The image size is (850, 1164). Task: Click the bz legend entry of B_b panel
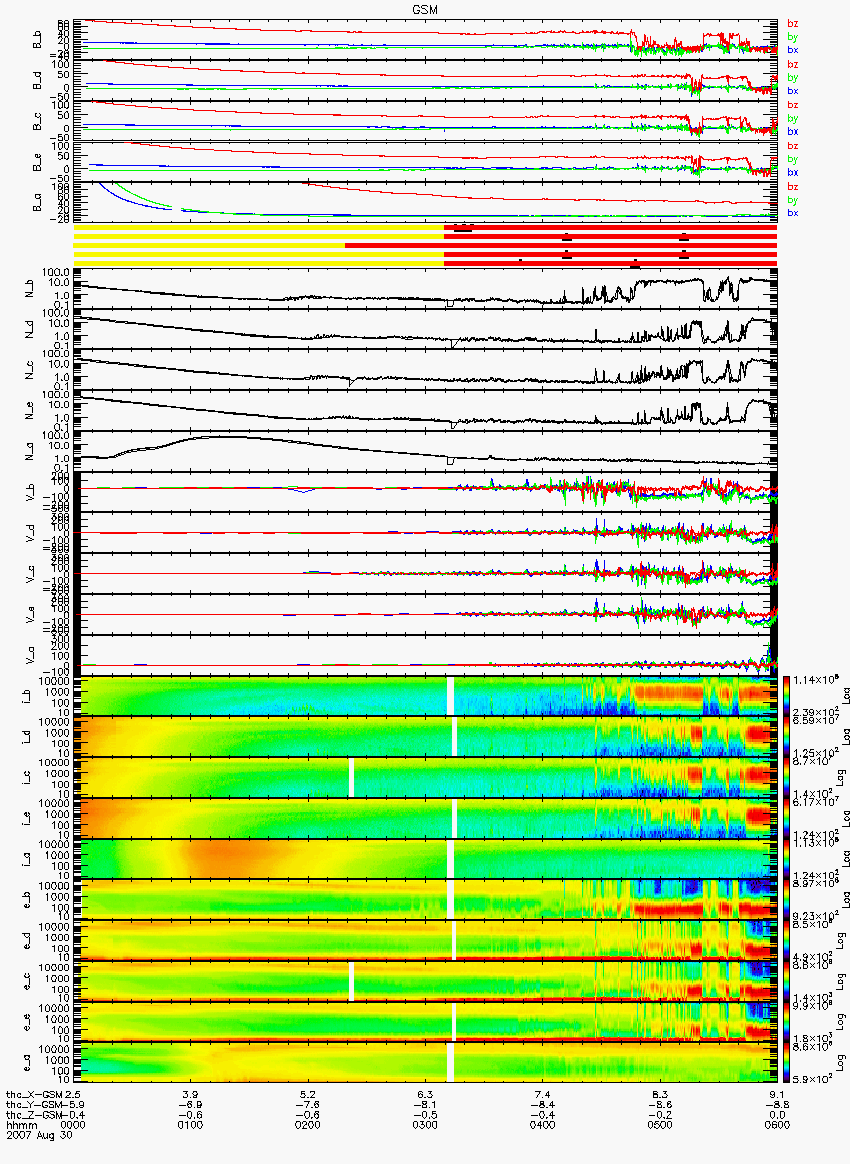pos(793,24)
